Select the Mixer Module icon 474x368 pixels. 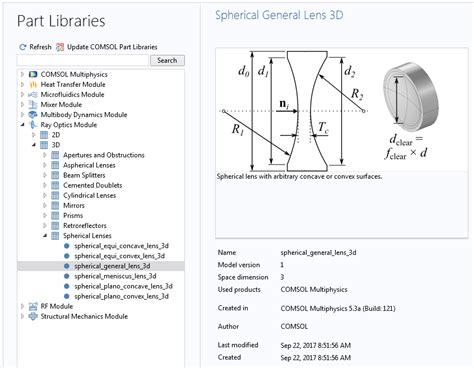pyautogui.click(x=33, y=105)
